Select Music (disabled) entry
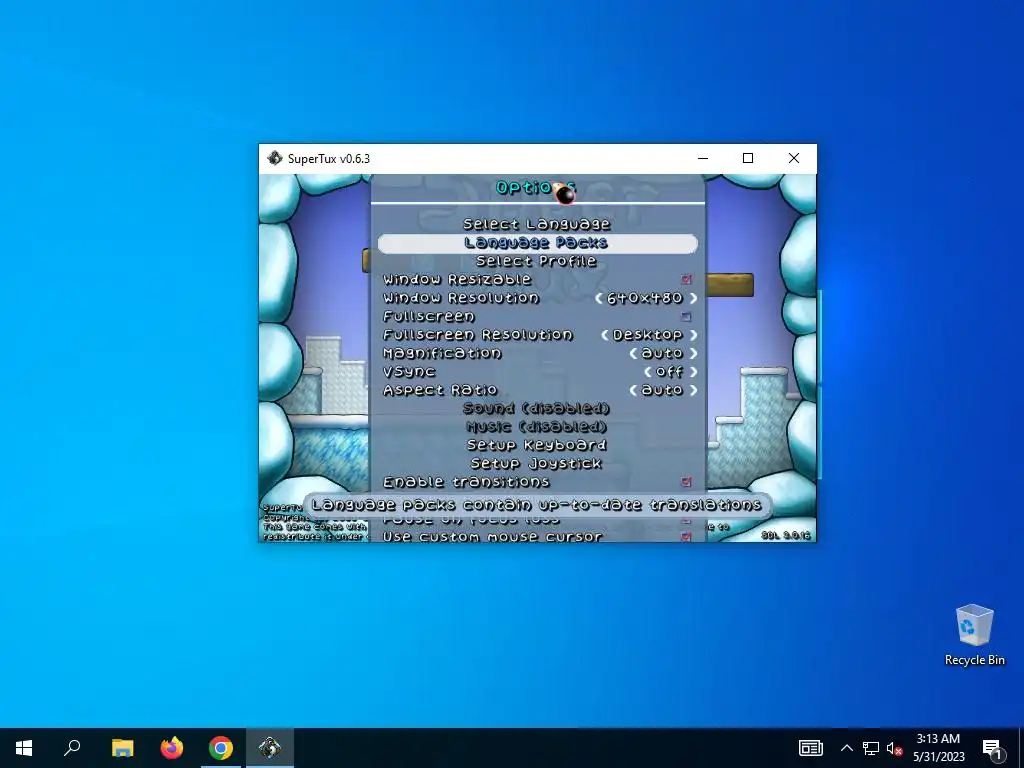1024x768 pixels. tap(537, 426)
